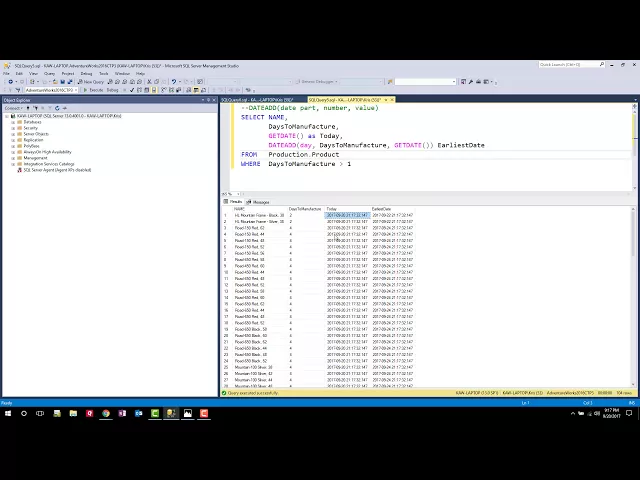
Task: Click the Find combo box in toolbar
Action: [x=425, y=82]
